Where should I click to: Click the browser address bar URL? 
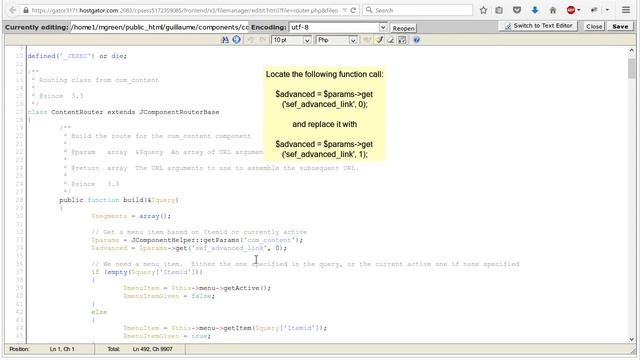[x=184, y=10]
